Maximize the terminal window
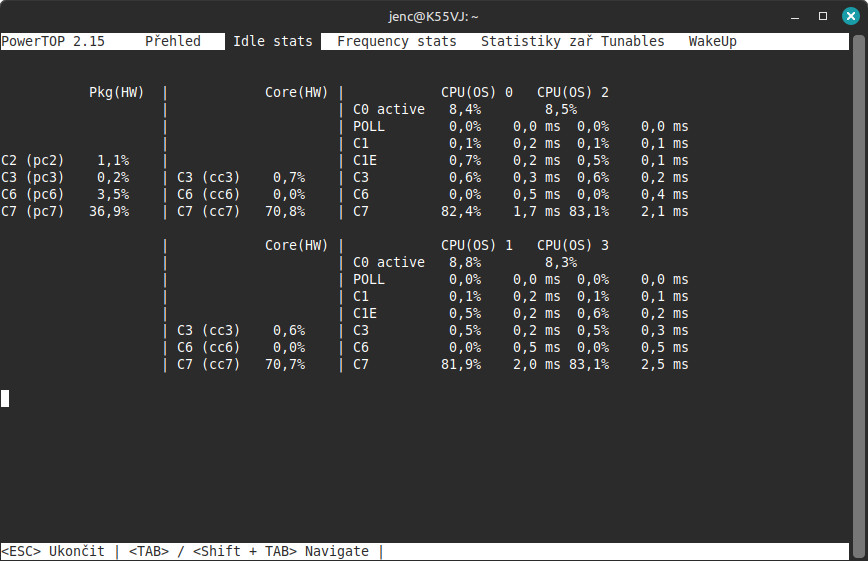868x561 pixels. [x=822, y=16]
